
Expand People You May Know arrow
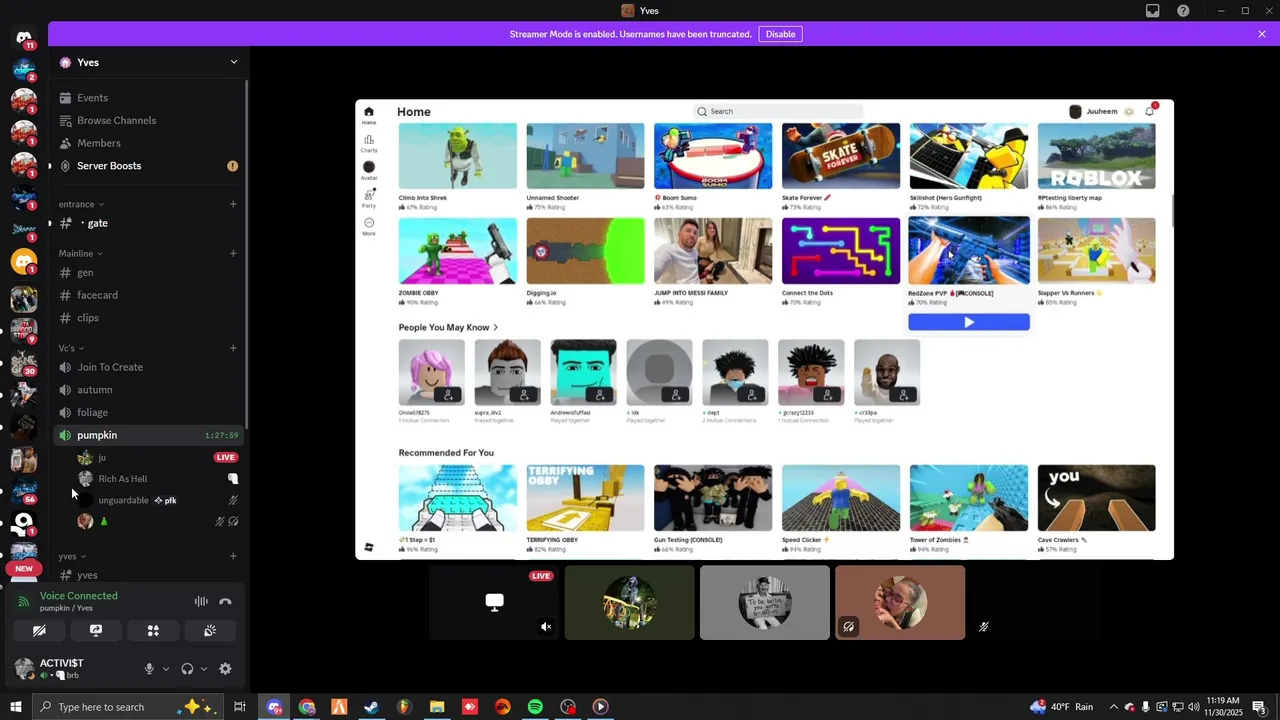[495, 327]
